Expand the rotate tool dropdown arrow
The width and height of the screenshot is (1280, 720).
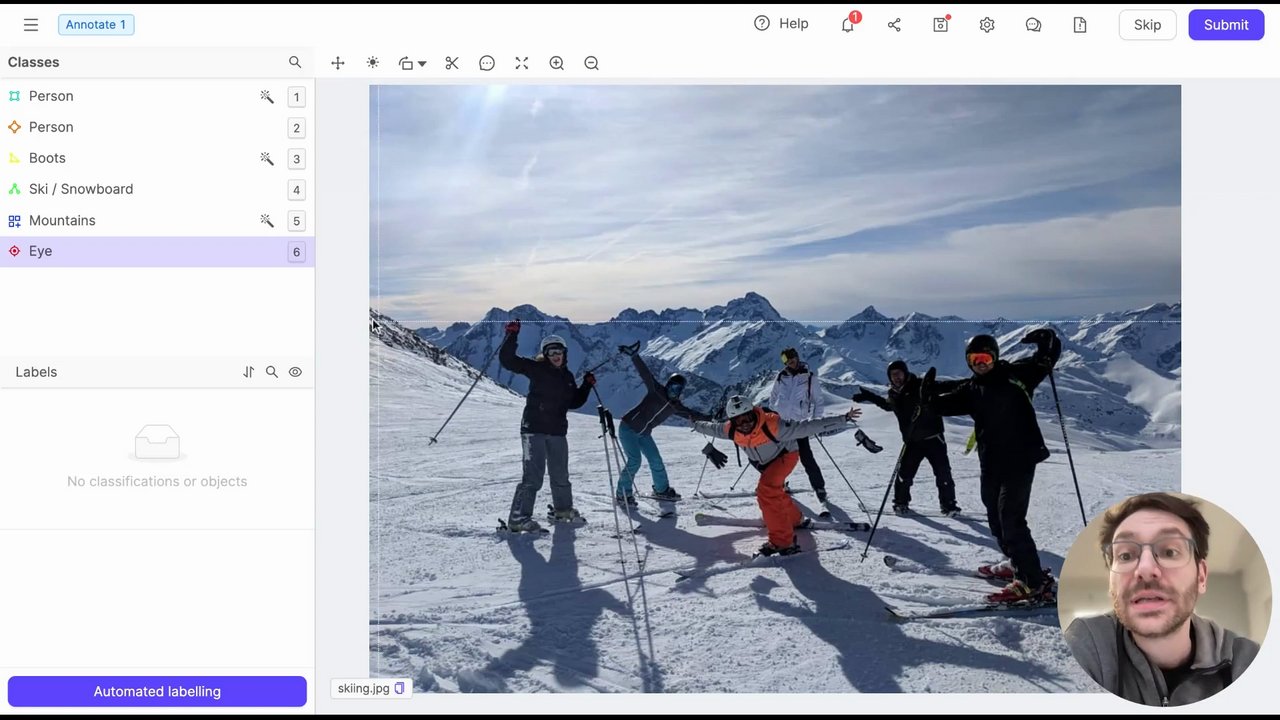click(422, 64)
